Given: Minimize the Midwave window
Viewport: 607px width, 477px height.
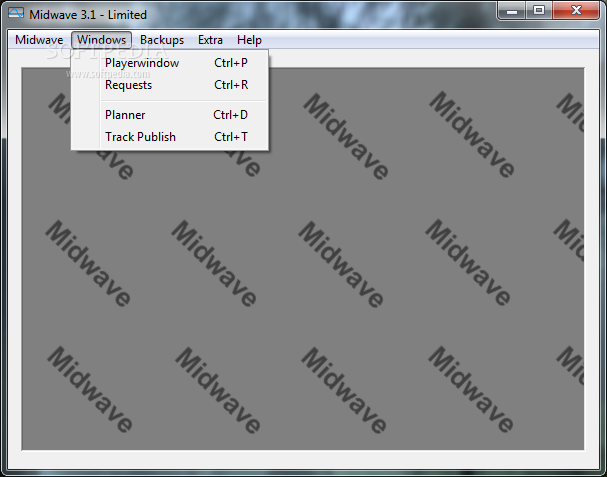Looking at the screenshot, I should pos(512,10).
